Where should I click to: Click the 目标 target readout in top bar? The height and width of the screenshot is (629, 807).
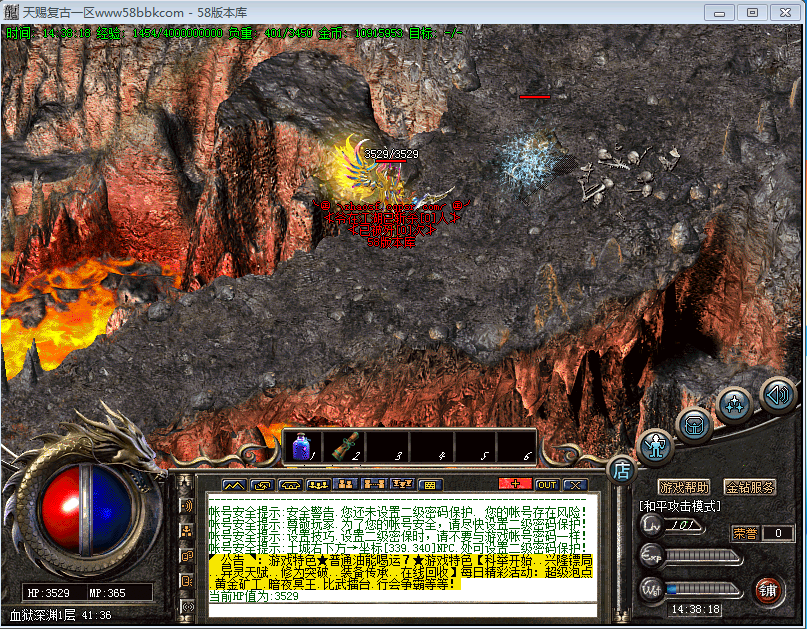(x=435, y=33)
